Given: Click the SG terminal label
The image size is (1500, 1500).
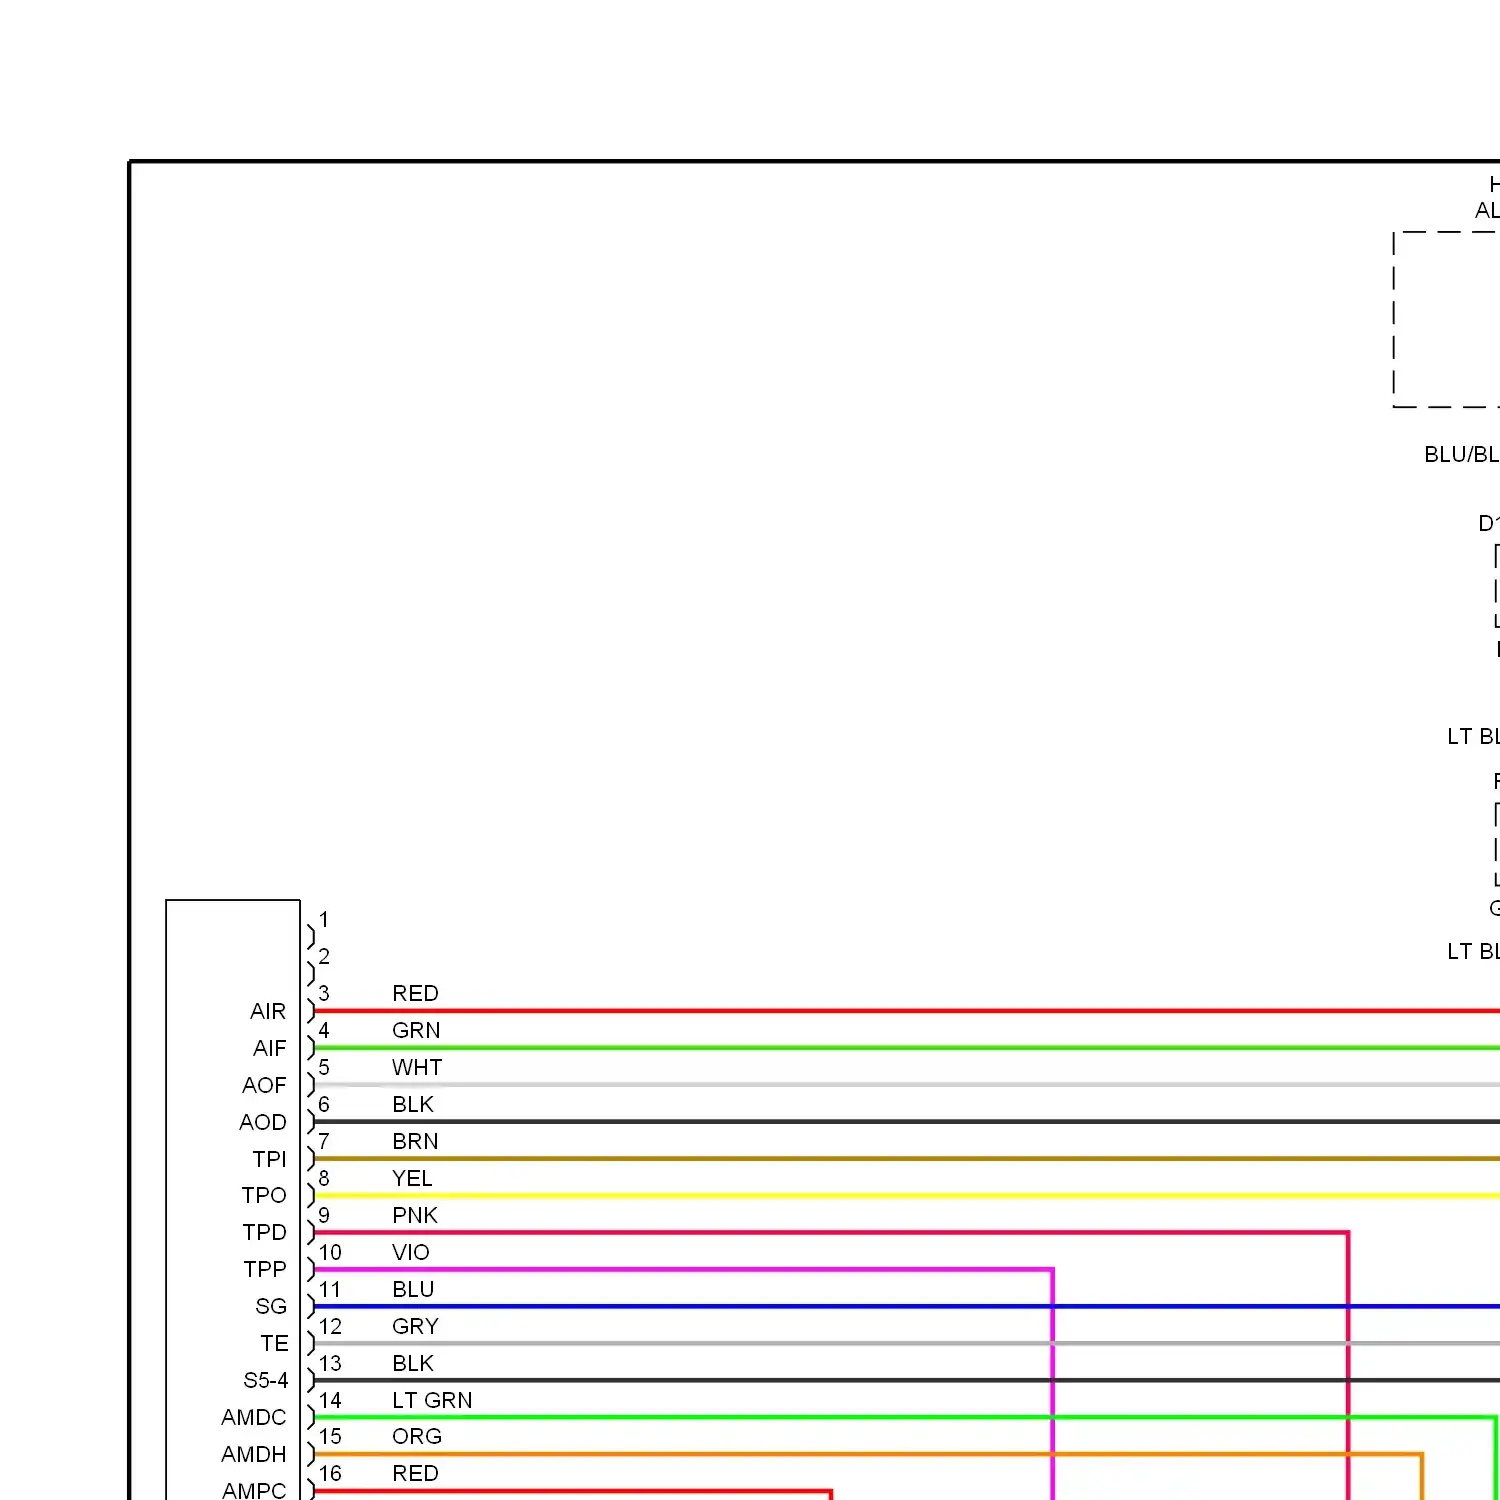Looking at the screenshot, I should 271,1306.
